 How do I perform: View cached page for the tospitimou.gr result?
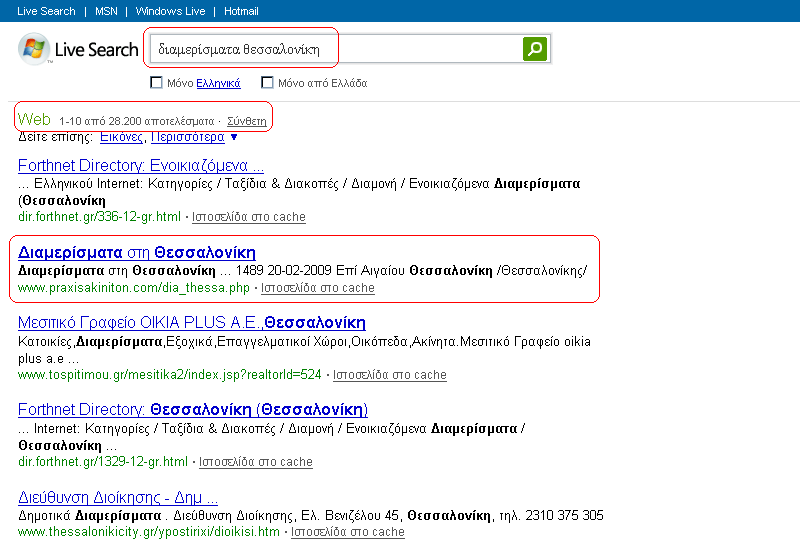coord(390,375)
